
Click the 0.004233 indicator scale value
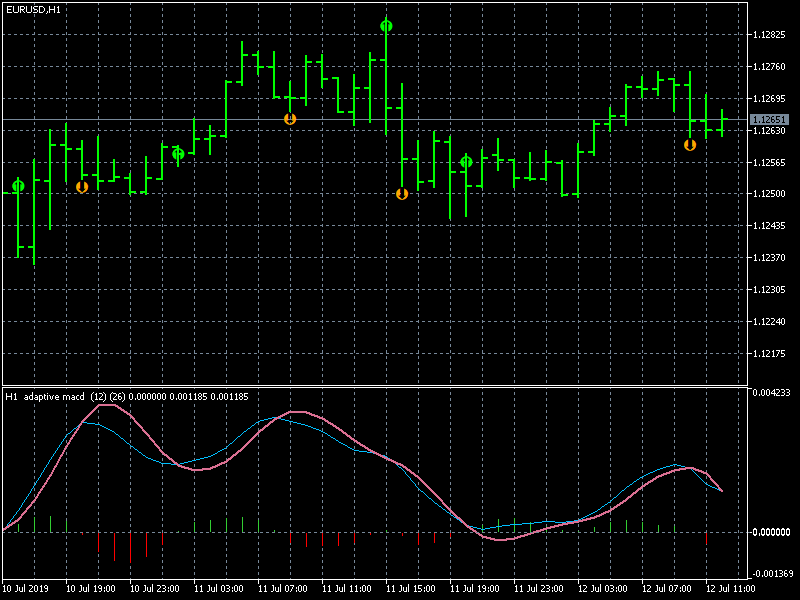click(x=771, y=392)
